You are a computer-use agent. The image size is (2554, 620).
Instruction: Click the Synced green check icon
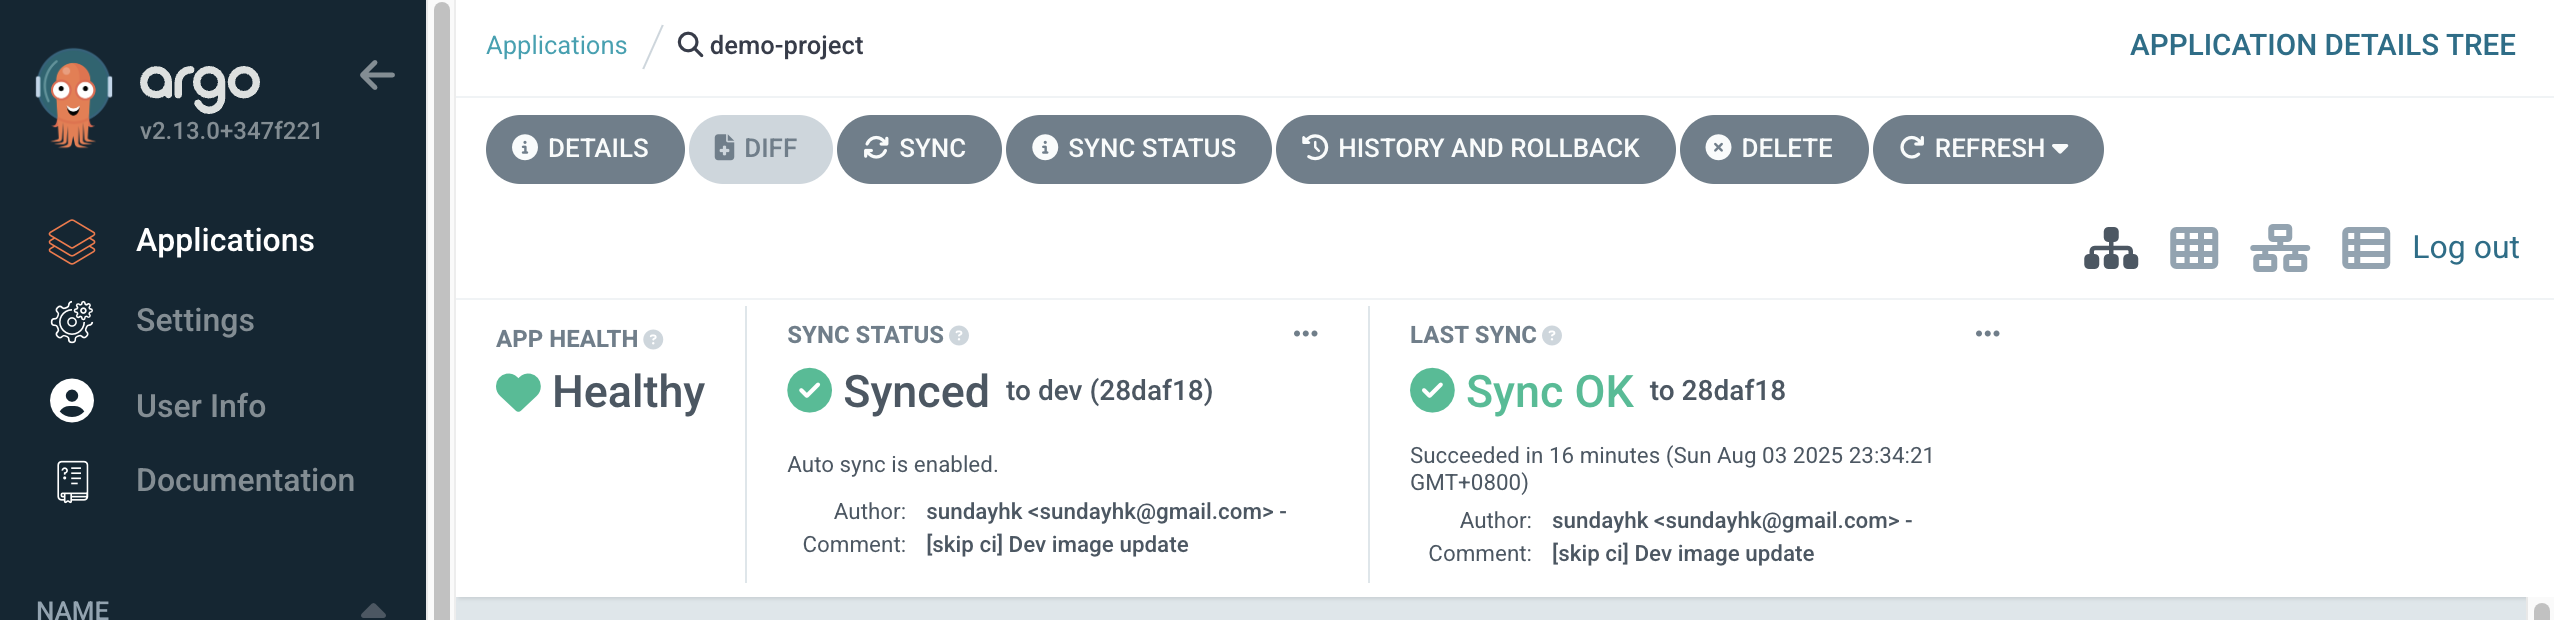pyautogui.click(x=809, y=390)
